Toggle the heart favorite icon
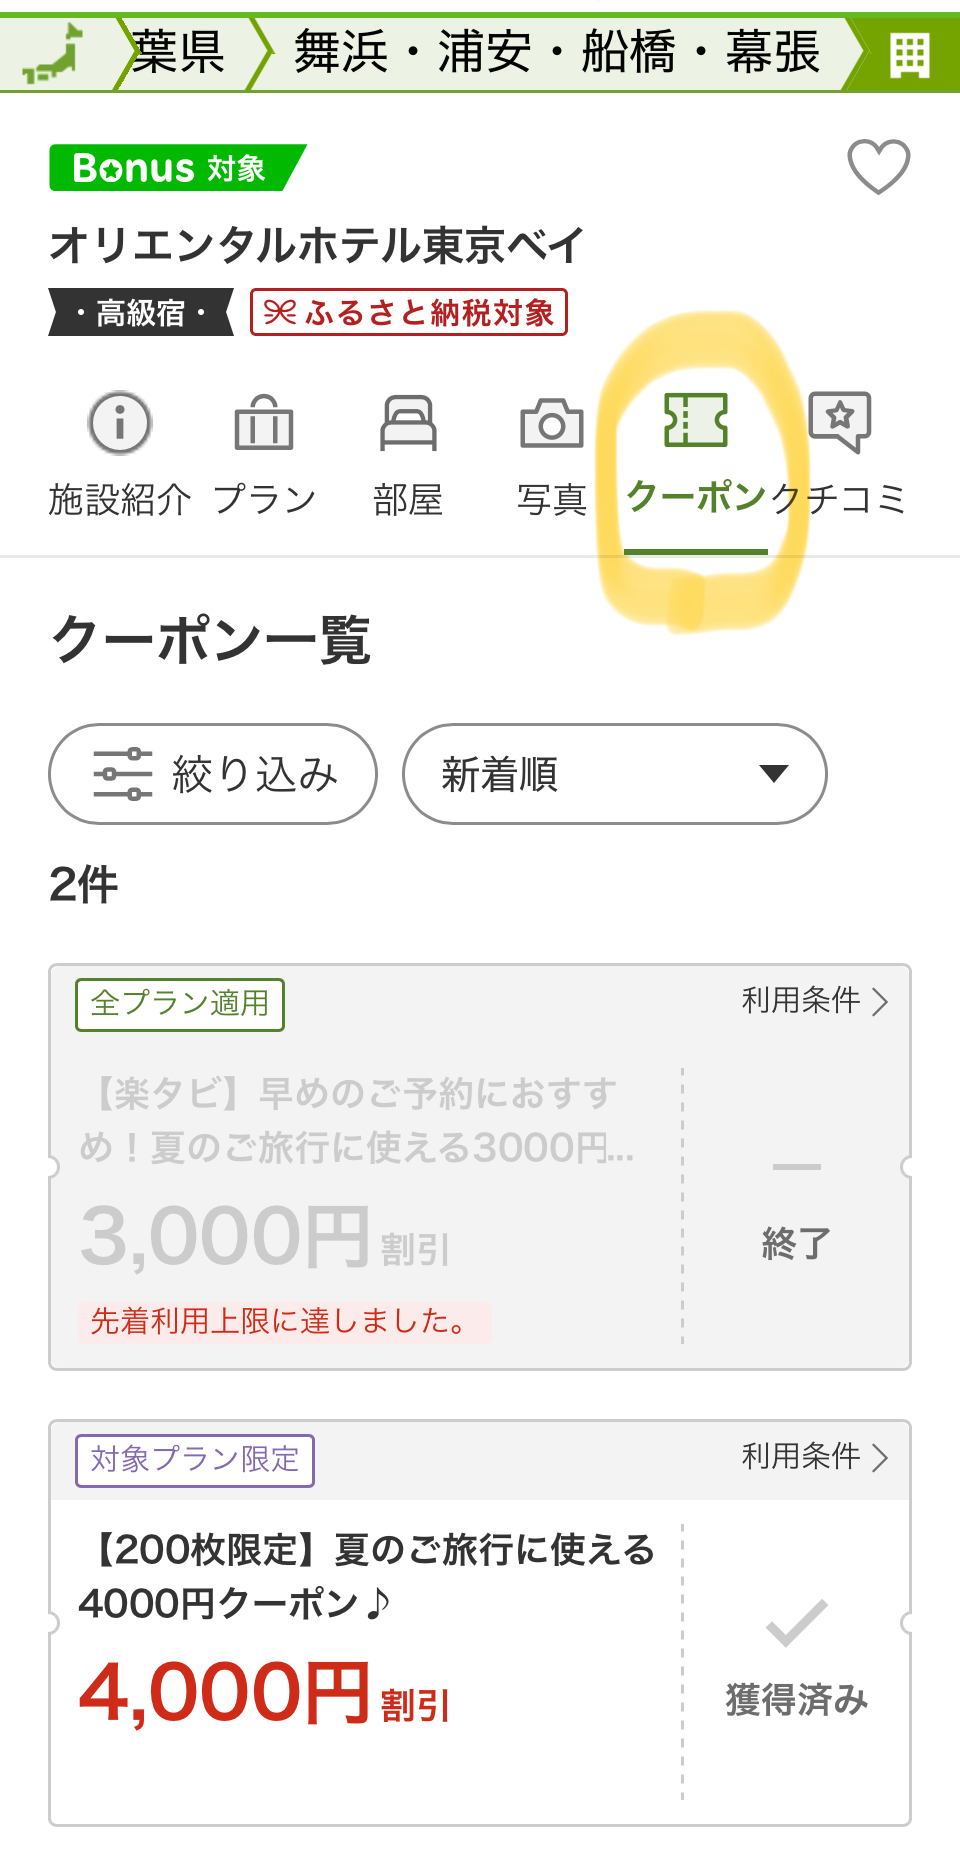The width and height of the screenshot is (960, 1852). pos(878,166)
